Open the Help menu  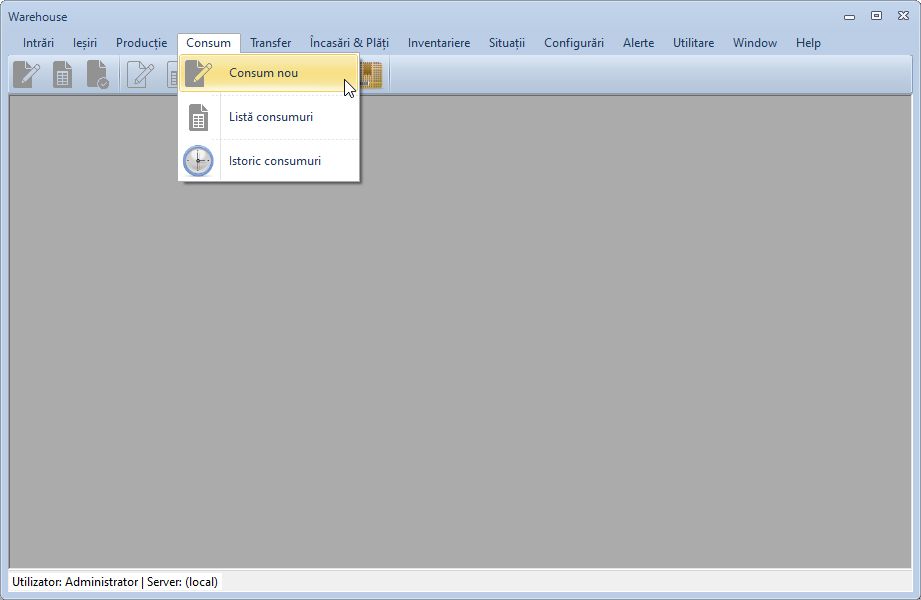pyautogui.click(x=808, y=43)
